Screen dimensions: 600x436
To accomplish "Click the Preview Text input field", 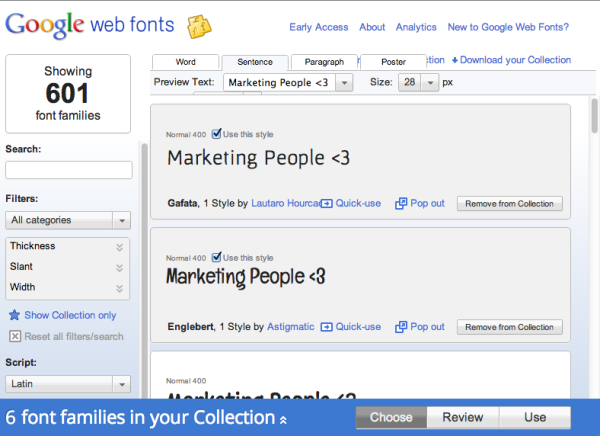I will coord(279,82).
